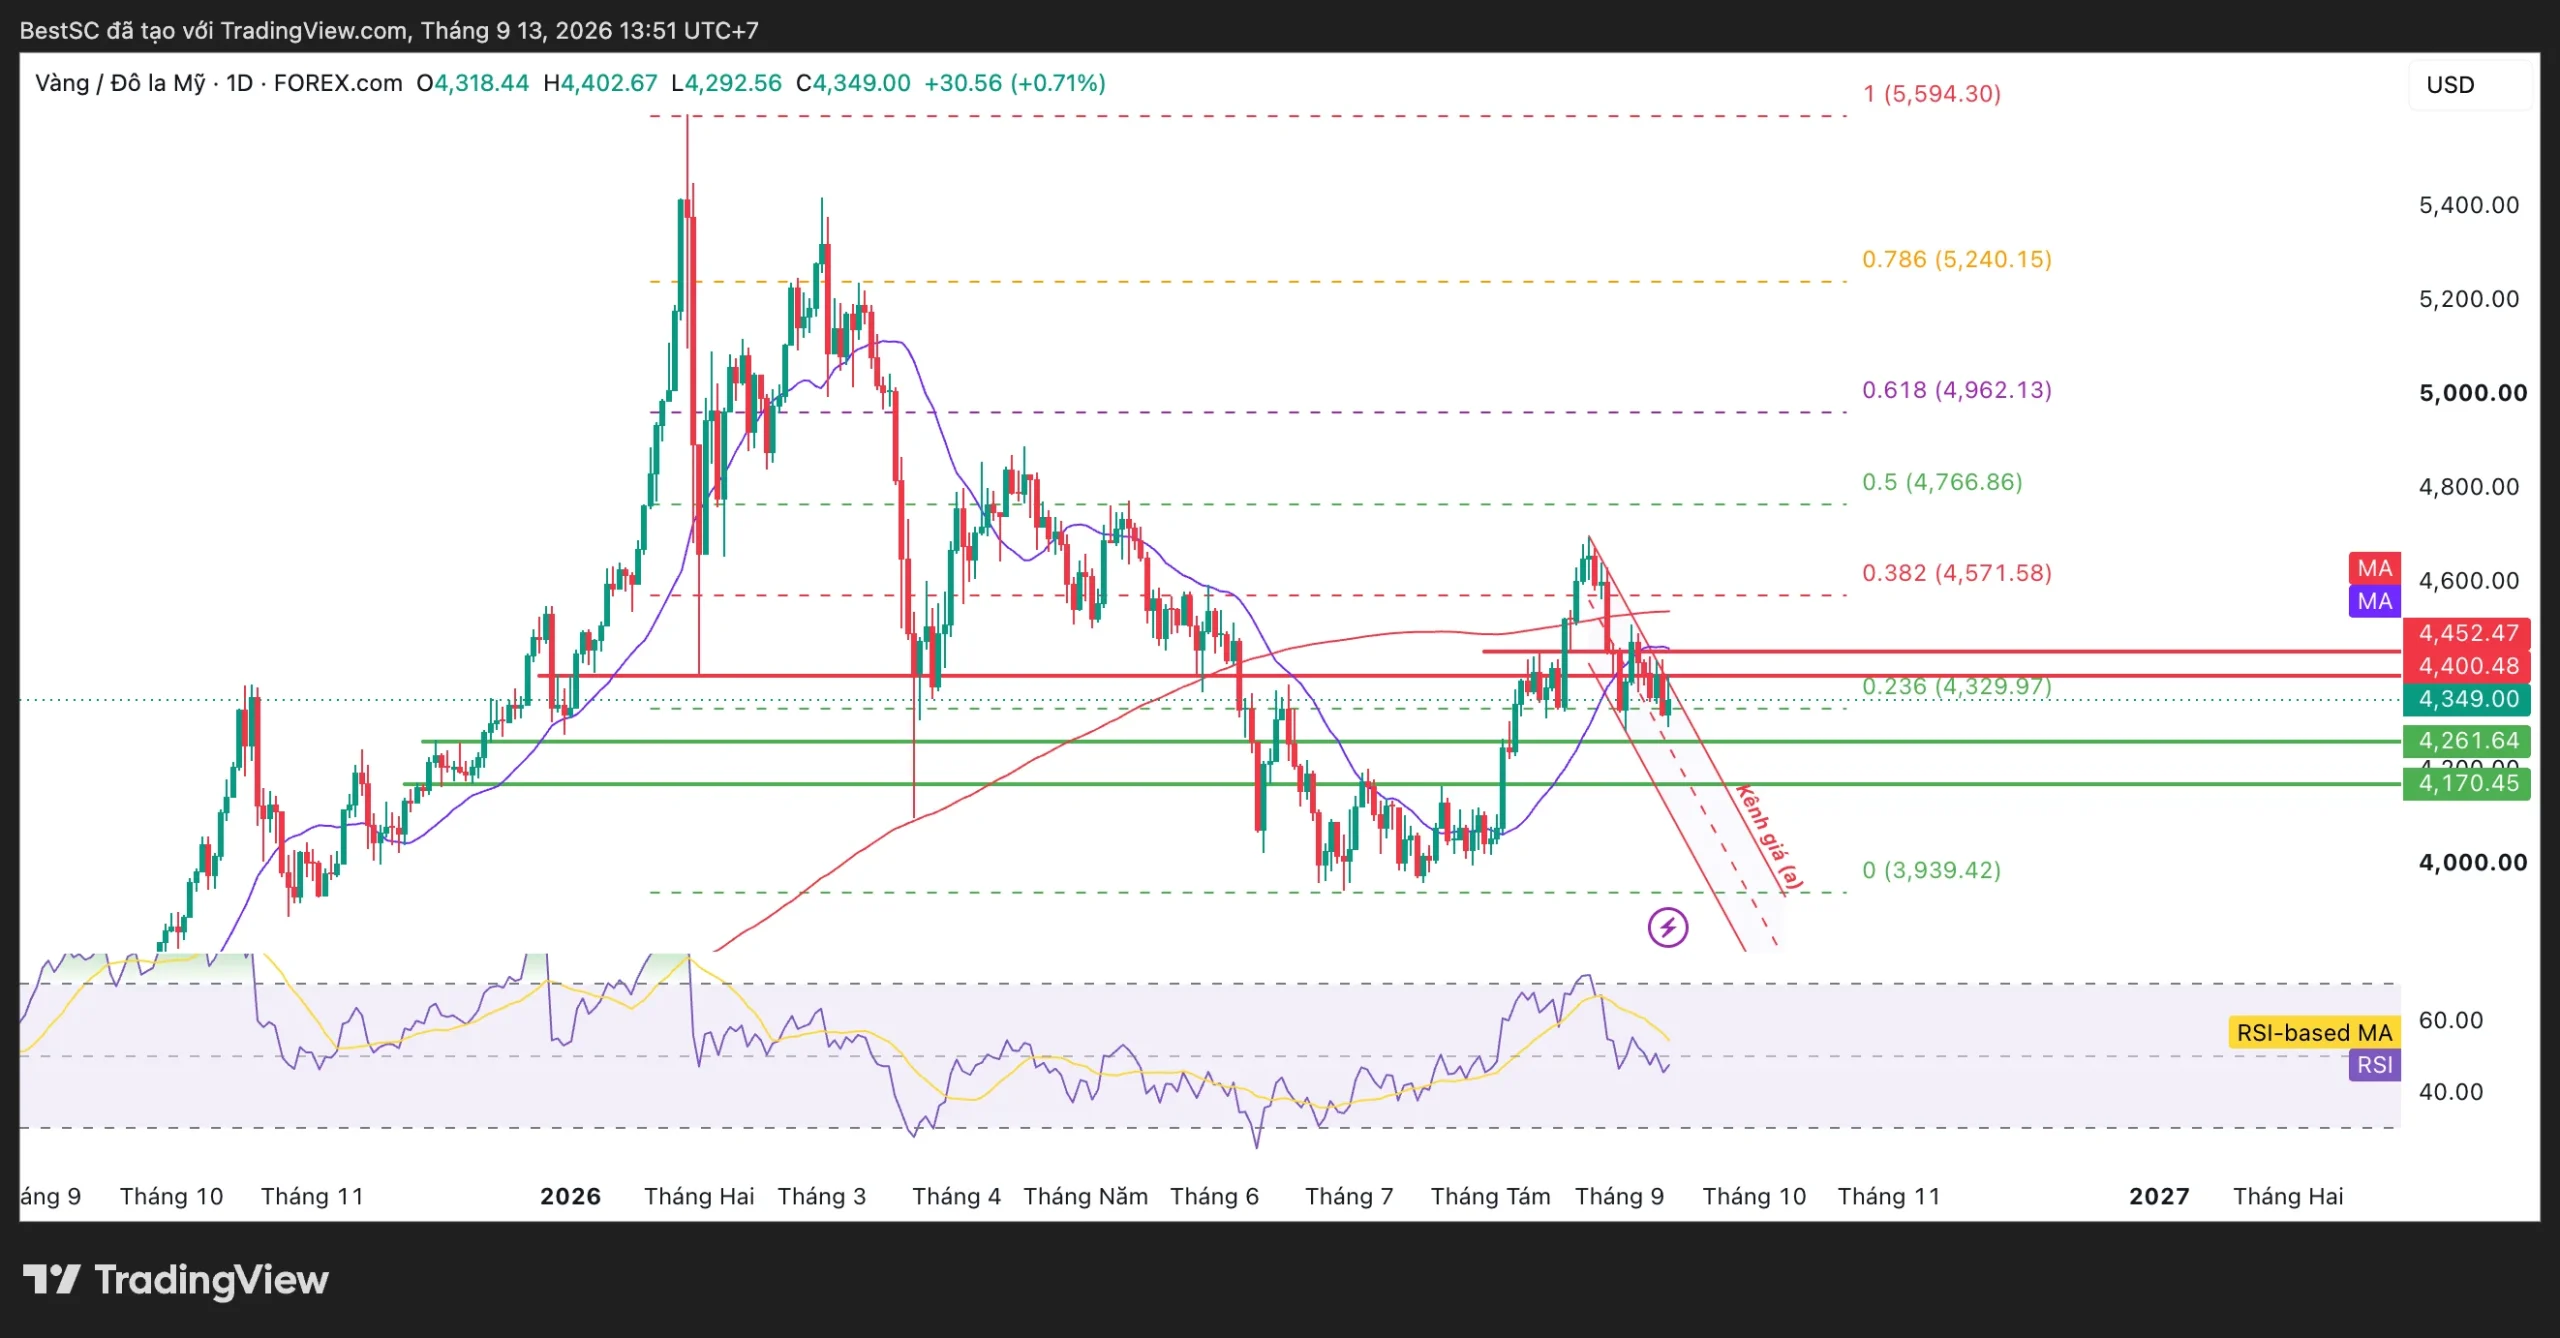Click the purple lightning bolt event icon
Viewport: 2560px width, 1338px height.
click(1667, 928)
